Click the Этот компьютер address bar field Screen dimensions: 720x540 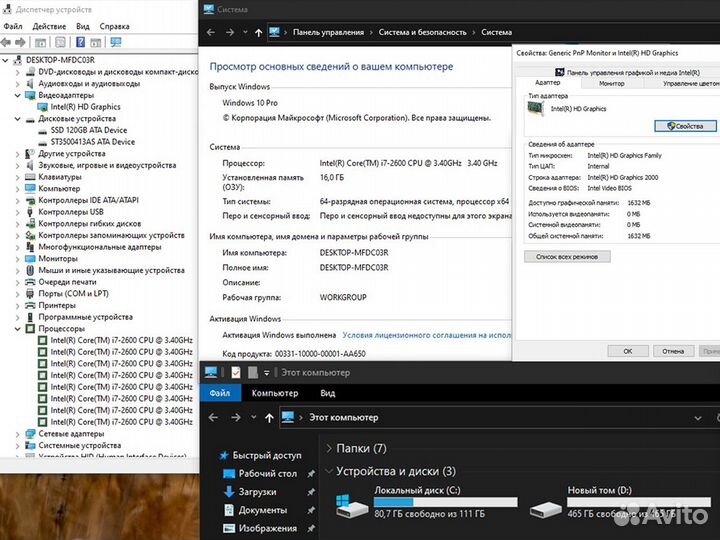[491, 418]
